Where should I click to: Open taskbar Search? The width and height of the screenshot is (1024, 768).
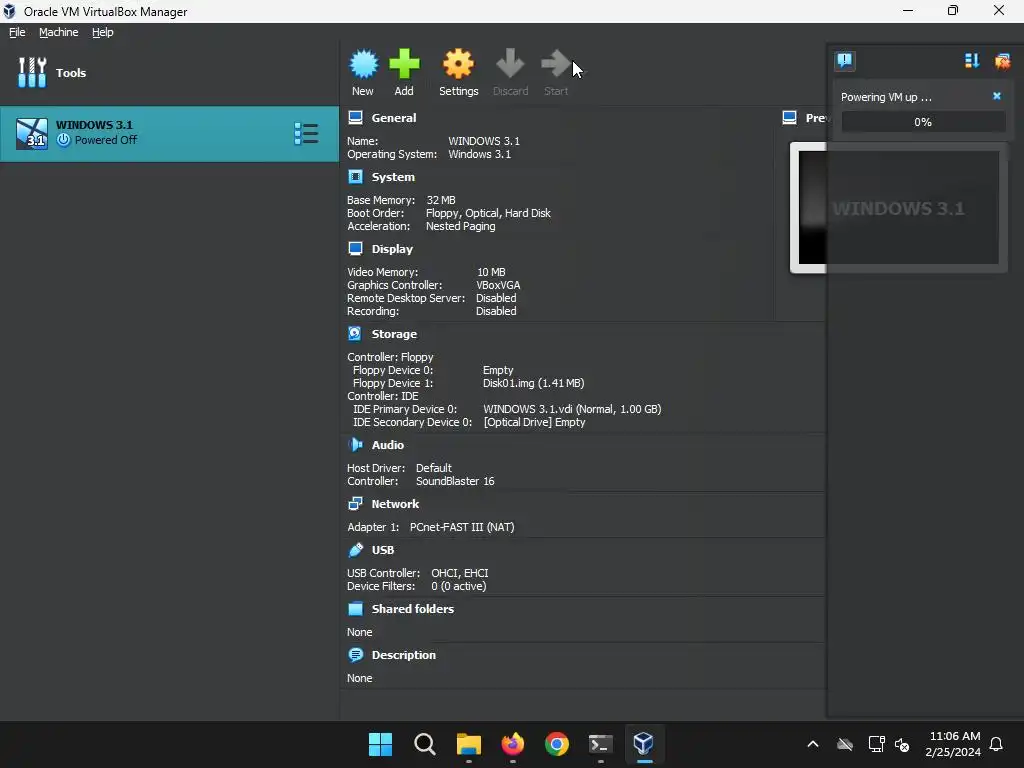point(424,744)
